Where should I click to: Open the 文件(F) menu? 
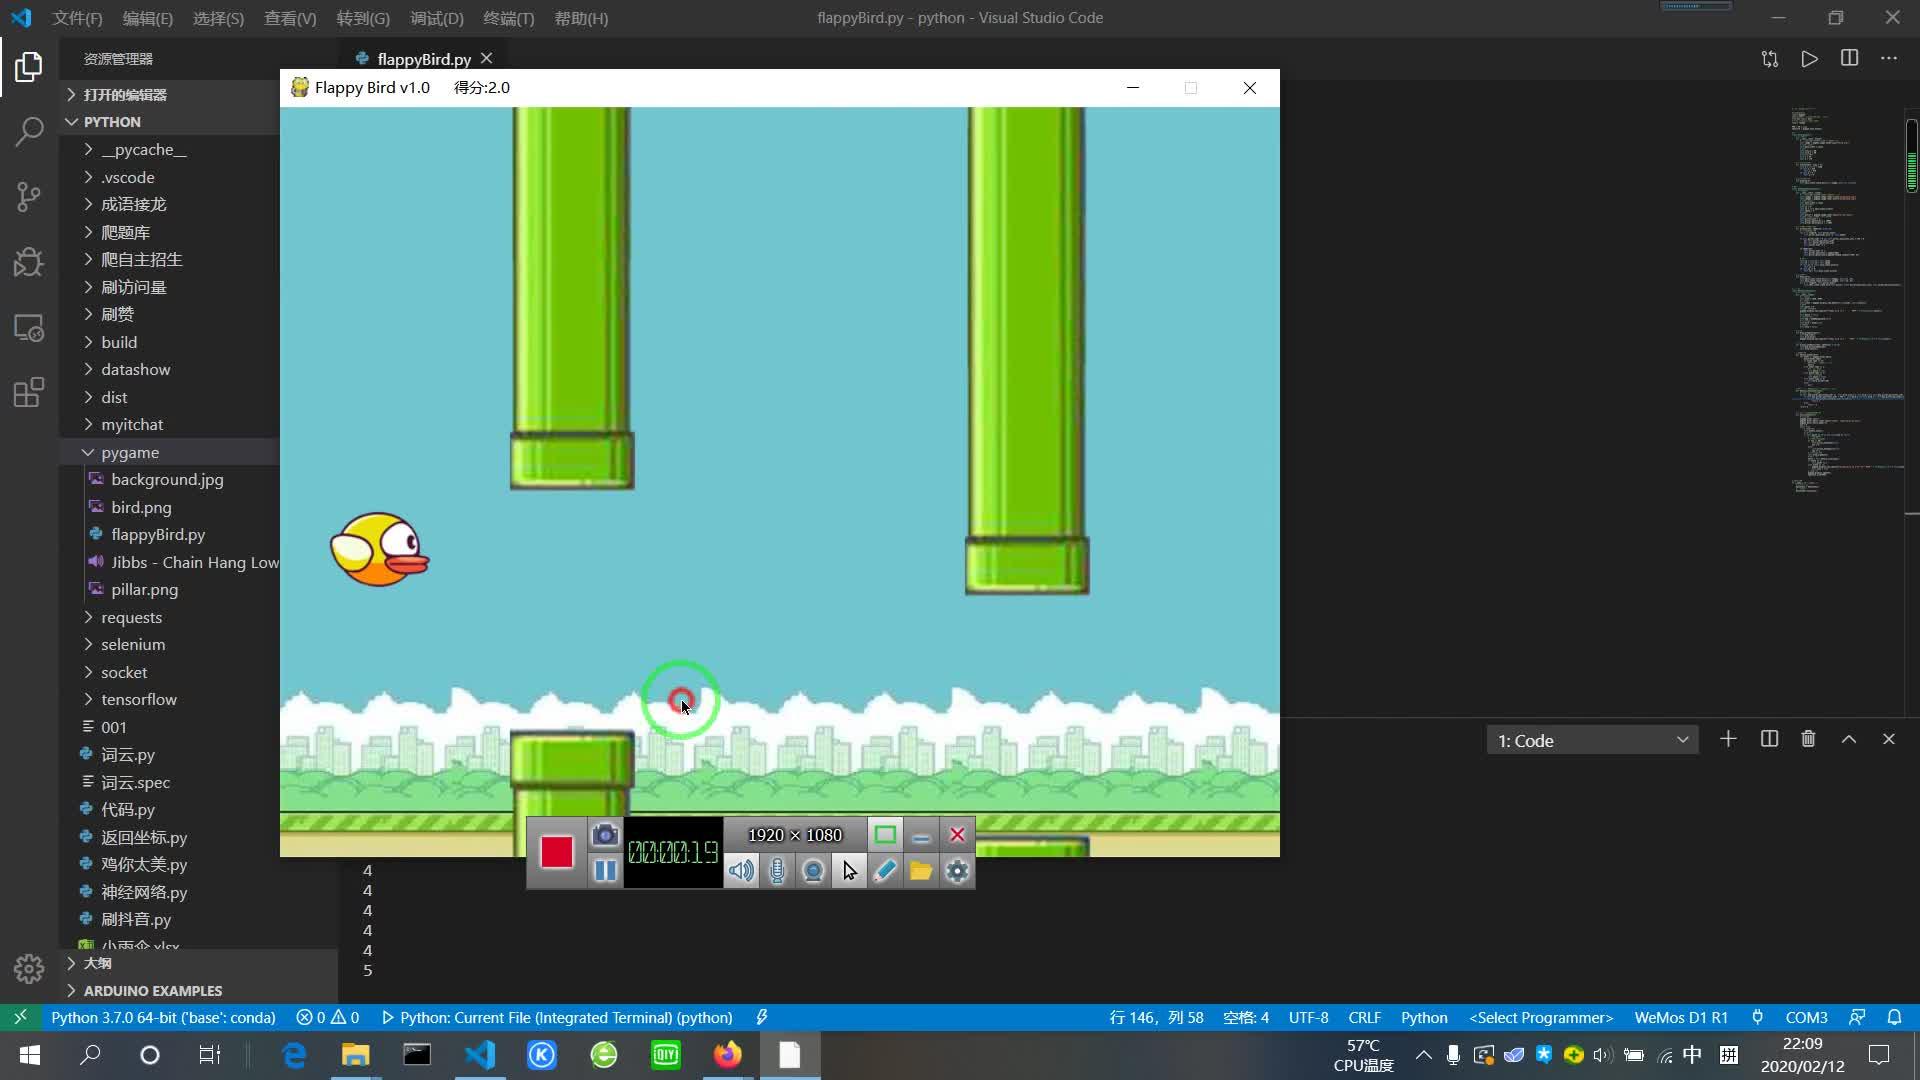[77, 18]
